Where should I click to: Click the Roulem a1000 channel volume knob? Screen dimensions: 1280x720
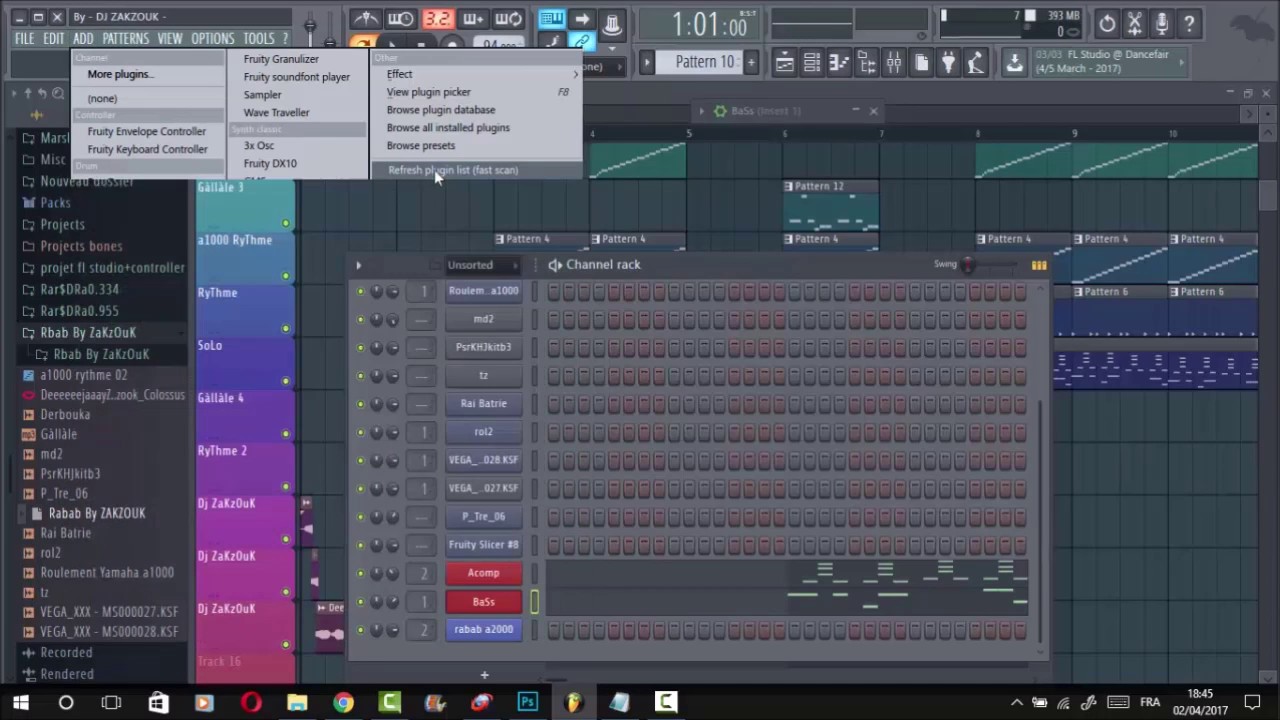pyautogui.click(x=392, y=291)
